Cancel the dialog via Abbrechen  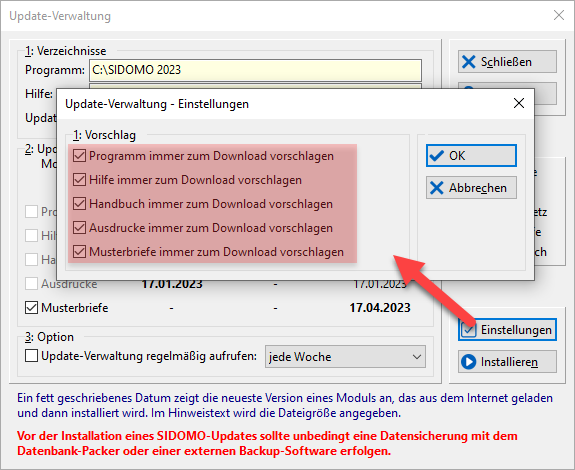tap(471, 188)
